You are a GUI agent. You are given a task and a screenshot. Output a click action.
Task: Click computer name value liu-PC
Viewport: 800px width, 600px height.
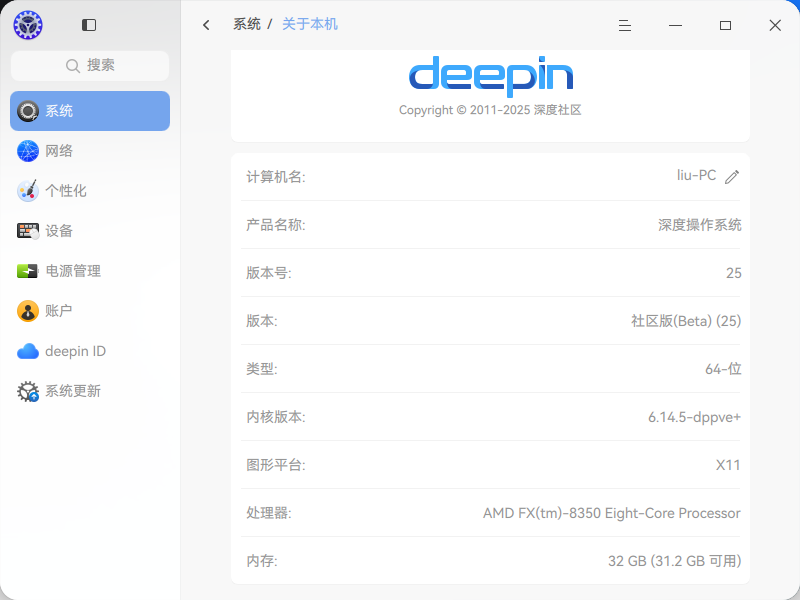(696, 176)
